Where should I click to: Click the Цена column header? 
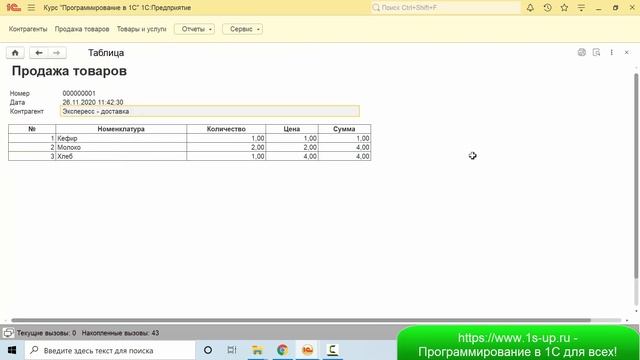click(292, 129)
